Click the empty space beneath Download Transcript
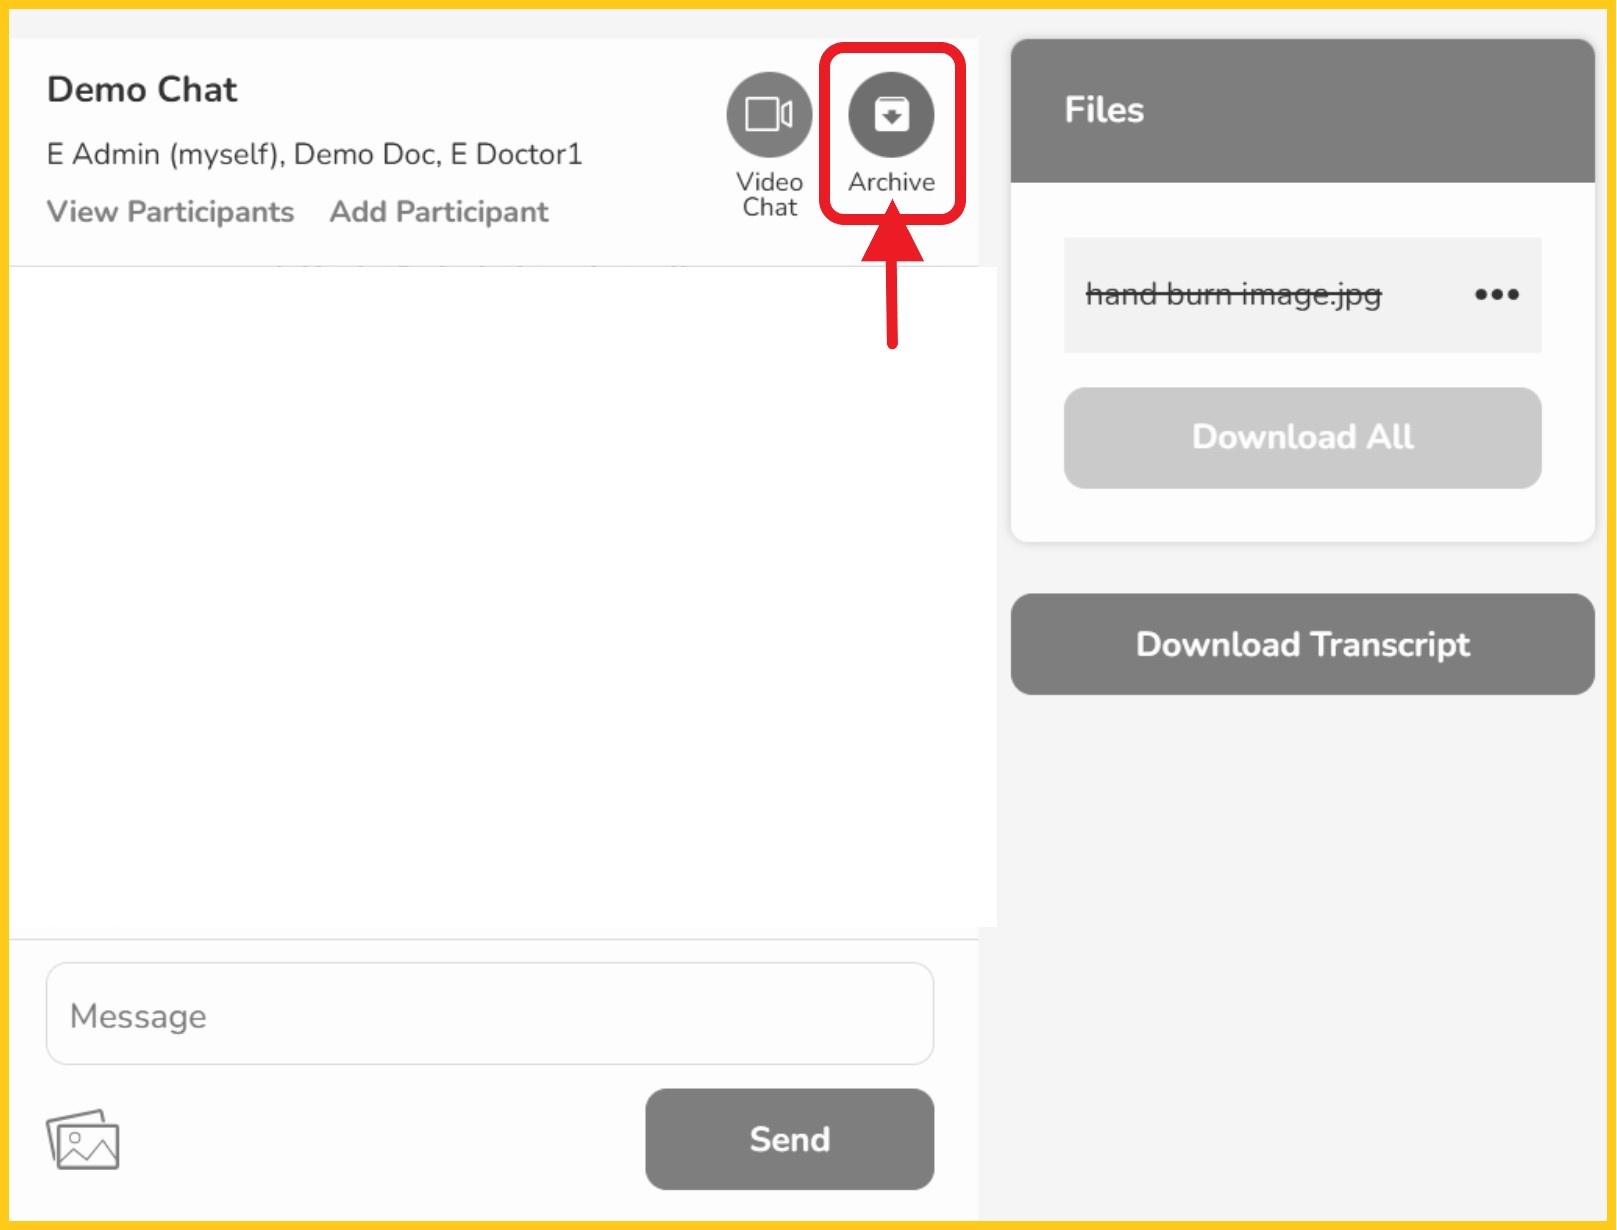This screenshot has height=1230, width=1617. coord(1302,950)
